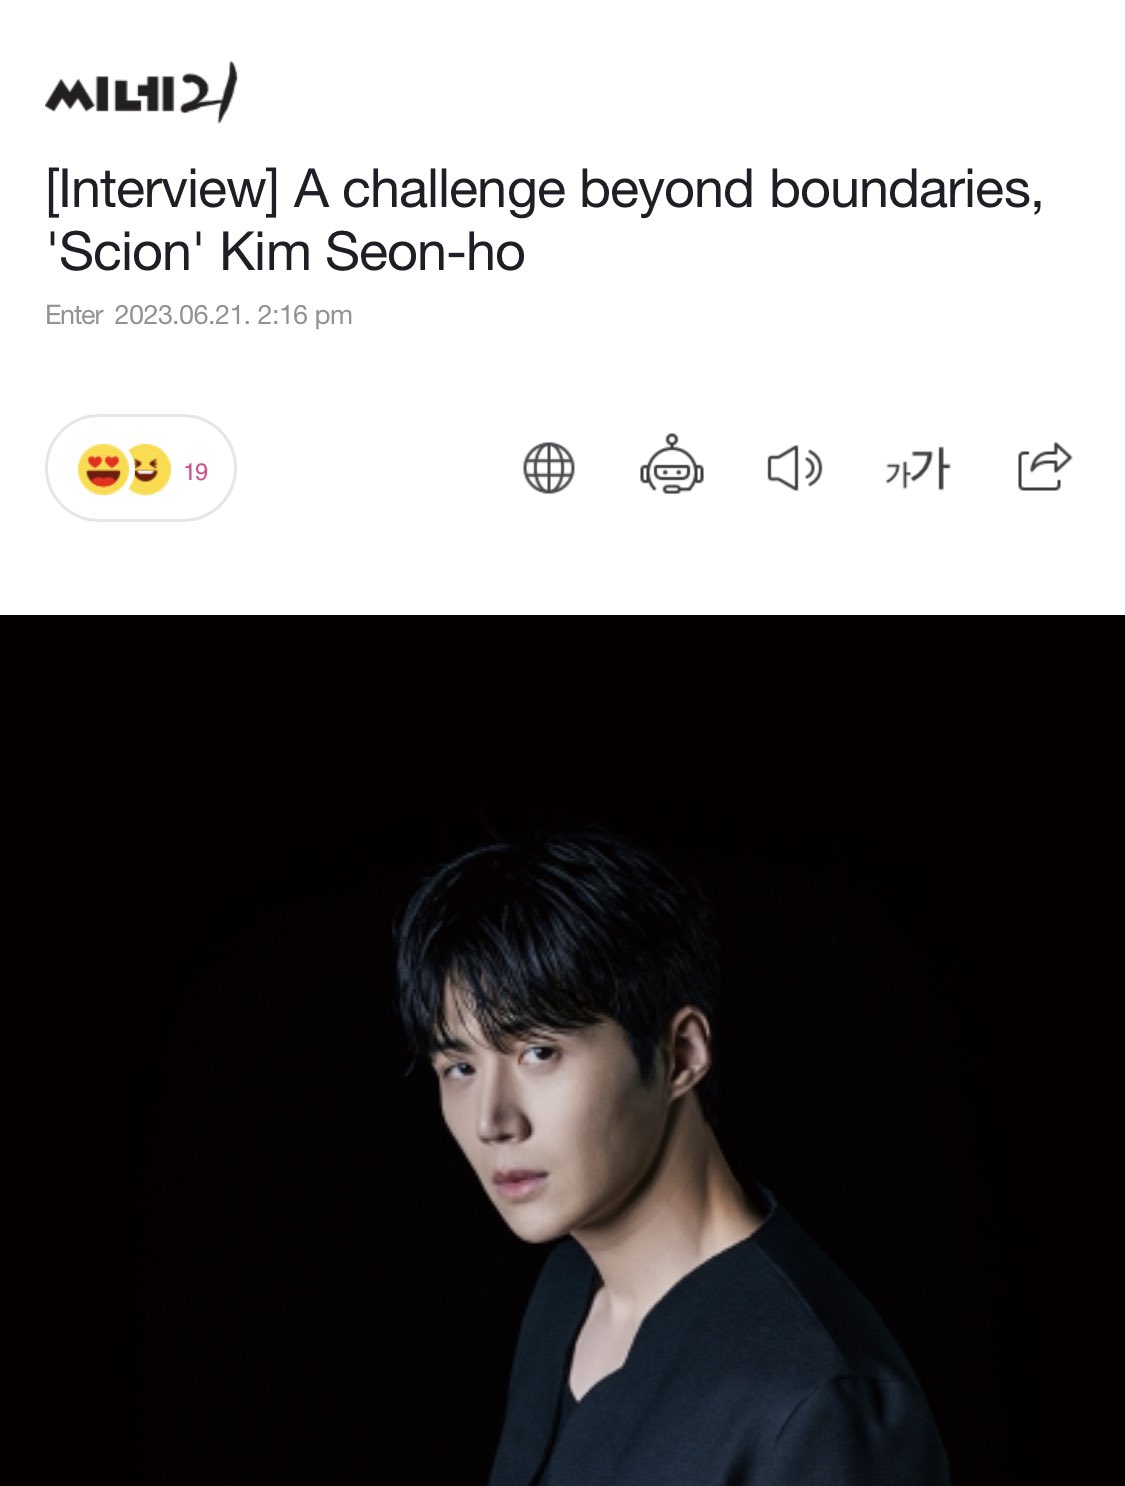Open the reactions pill button
Image resolution: width=1125 pixels, height=1486 pixels.
(141, 468)
